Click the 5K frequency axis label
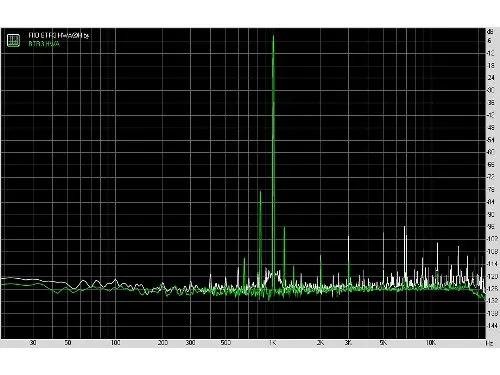The image size is (500, 375). (383, 343)
